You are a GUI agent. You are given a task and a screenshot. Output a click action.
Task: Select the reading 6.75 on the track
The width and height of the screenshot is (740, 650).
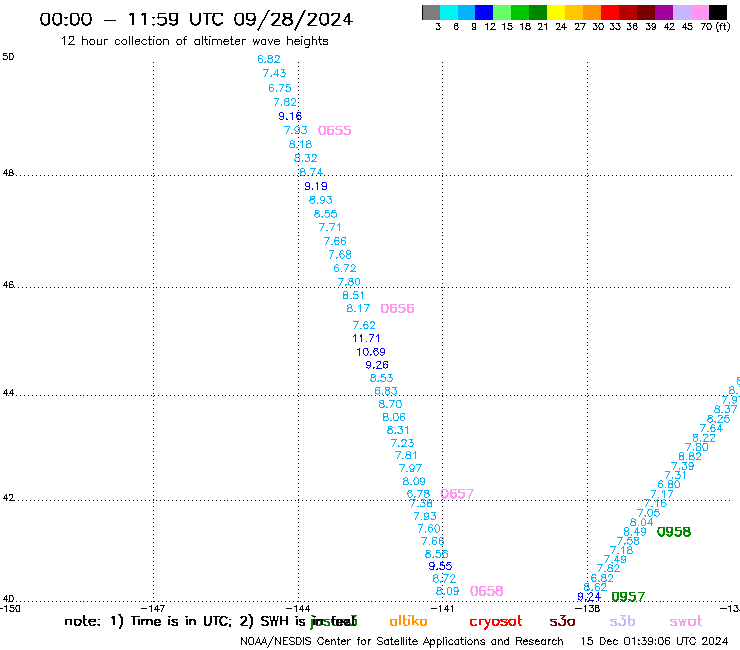(280, 88)
